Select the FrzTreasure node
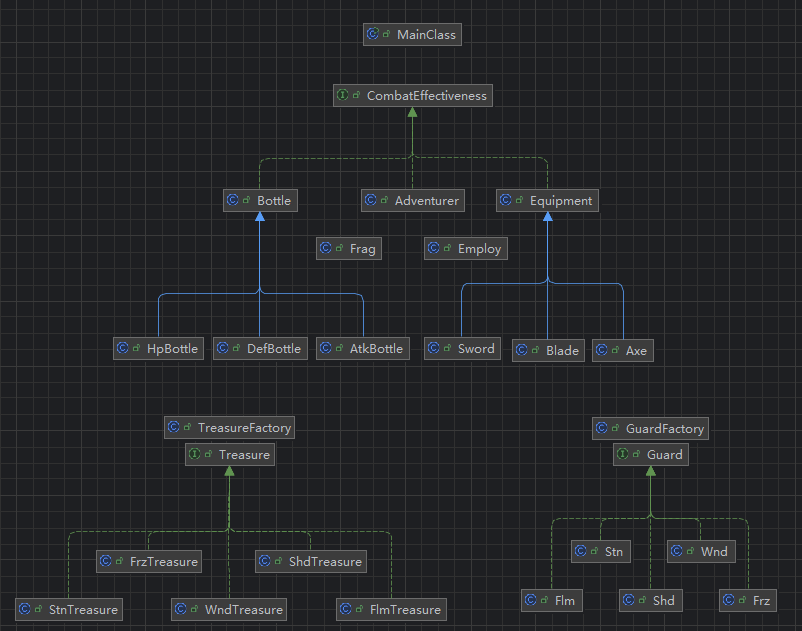The width and height of the screenshot is (802, 631). (150, 561)
